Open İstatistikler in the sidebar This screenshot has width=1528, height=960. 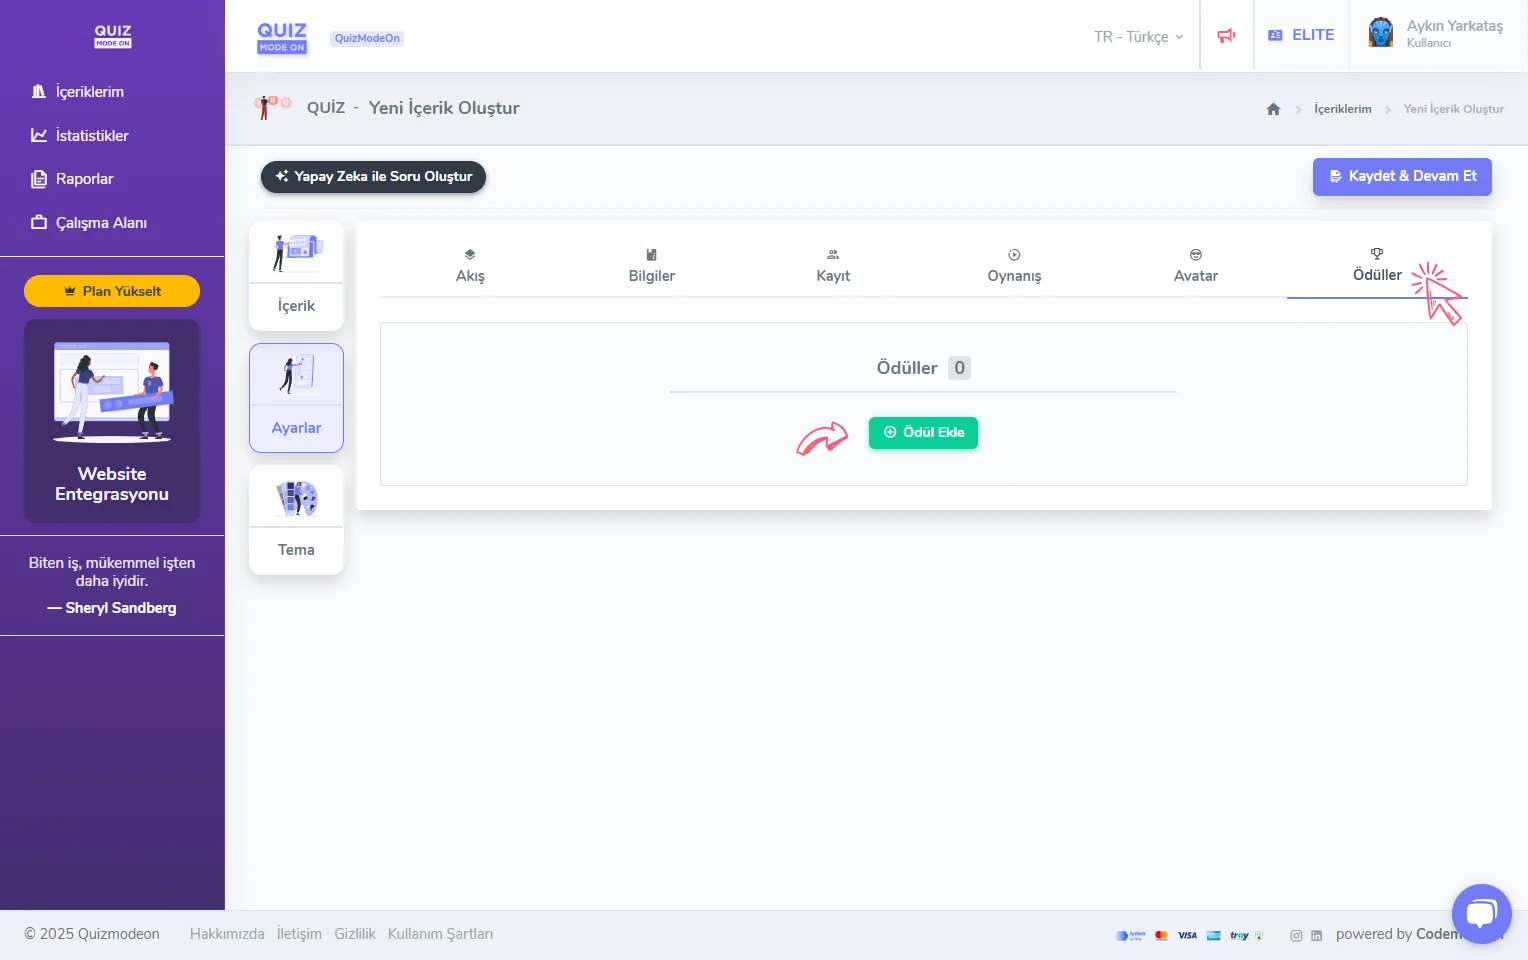tap(92, 135)
